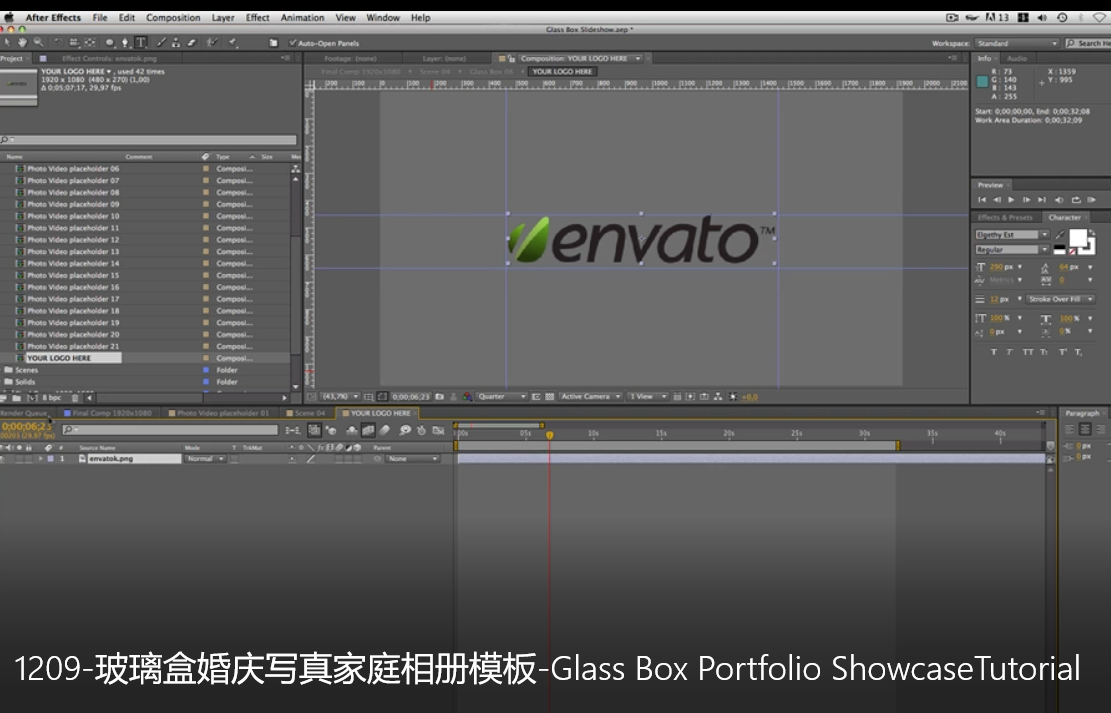Screen dimensions: 1111x713
Task: Click the project search field
Action: [149, 140]
